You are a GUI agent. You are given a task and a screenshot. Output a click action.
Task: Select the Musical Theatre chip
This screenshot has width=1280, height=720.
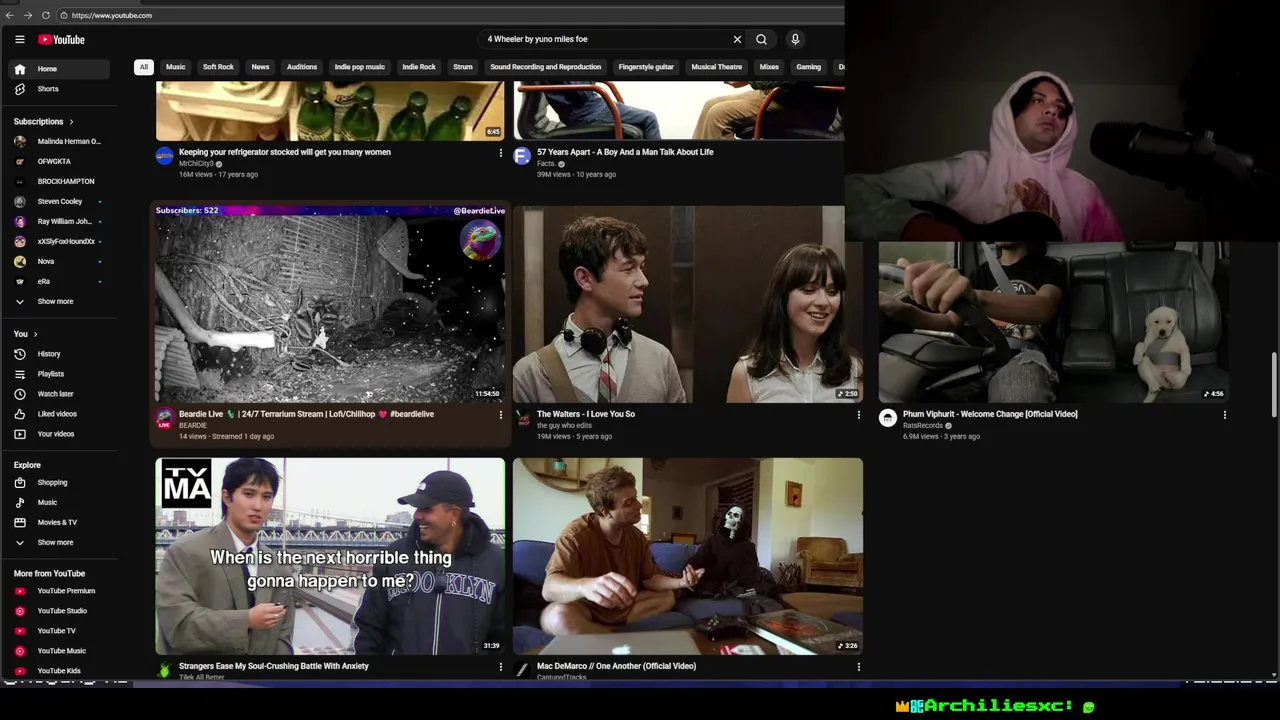pyautogui.click(x=717, y=67)
